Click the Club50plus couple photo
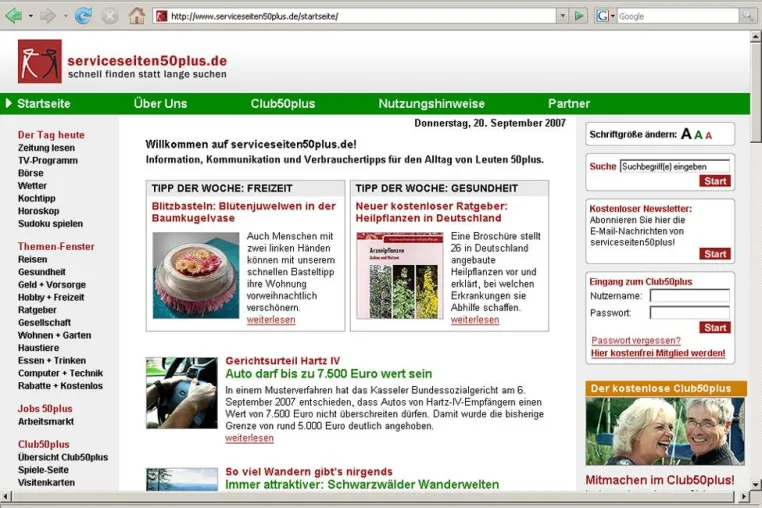 coord(665,431)
